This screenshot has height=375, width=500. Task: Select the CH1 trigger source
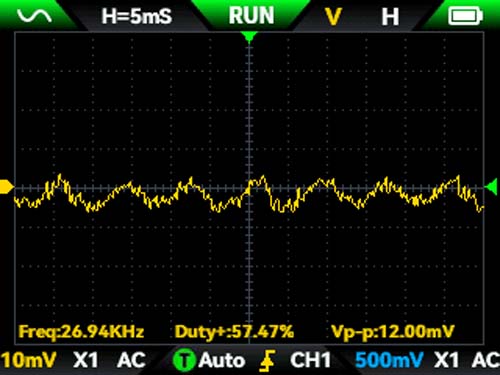[310, 360]
